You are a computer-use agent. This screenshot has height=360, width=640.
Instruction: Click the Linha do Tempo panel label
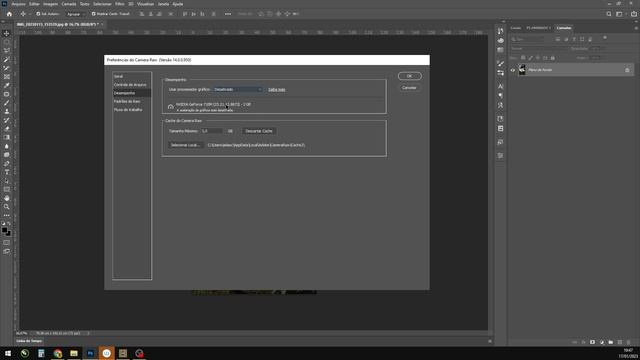click(29, 341)
